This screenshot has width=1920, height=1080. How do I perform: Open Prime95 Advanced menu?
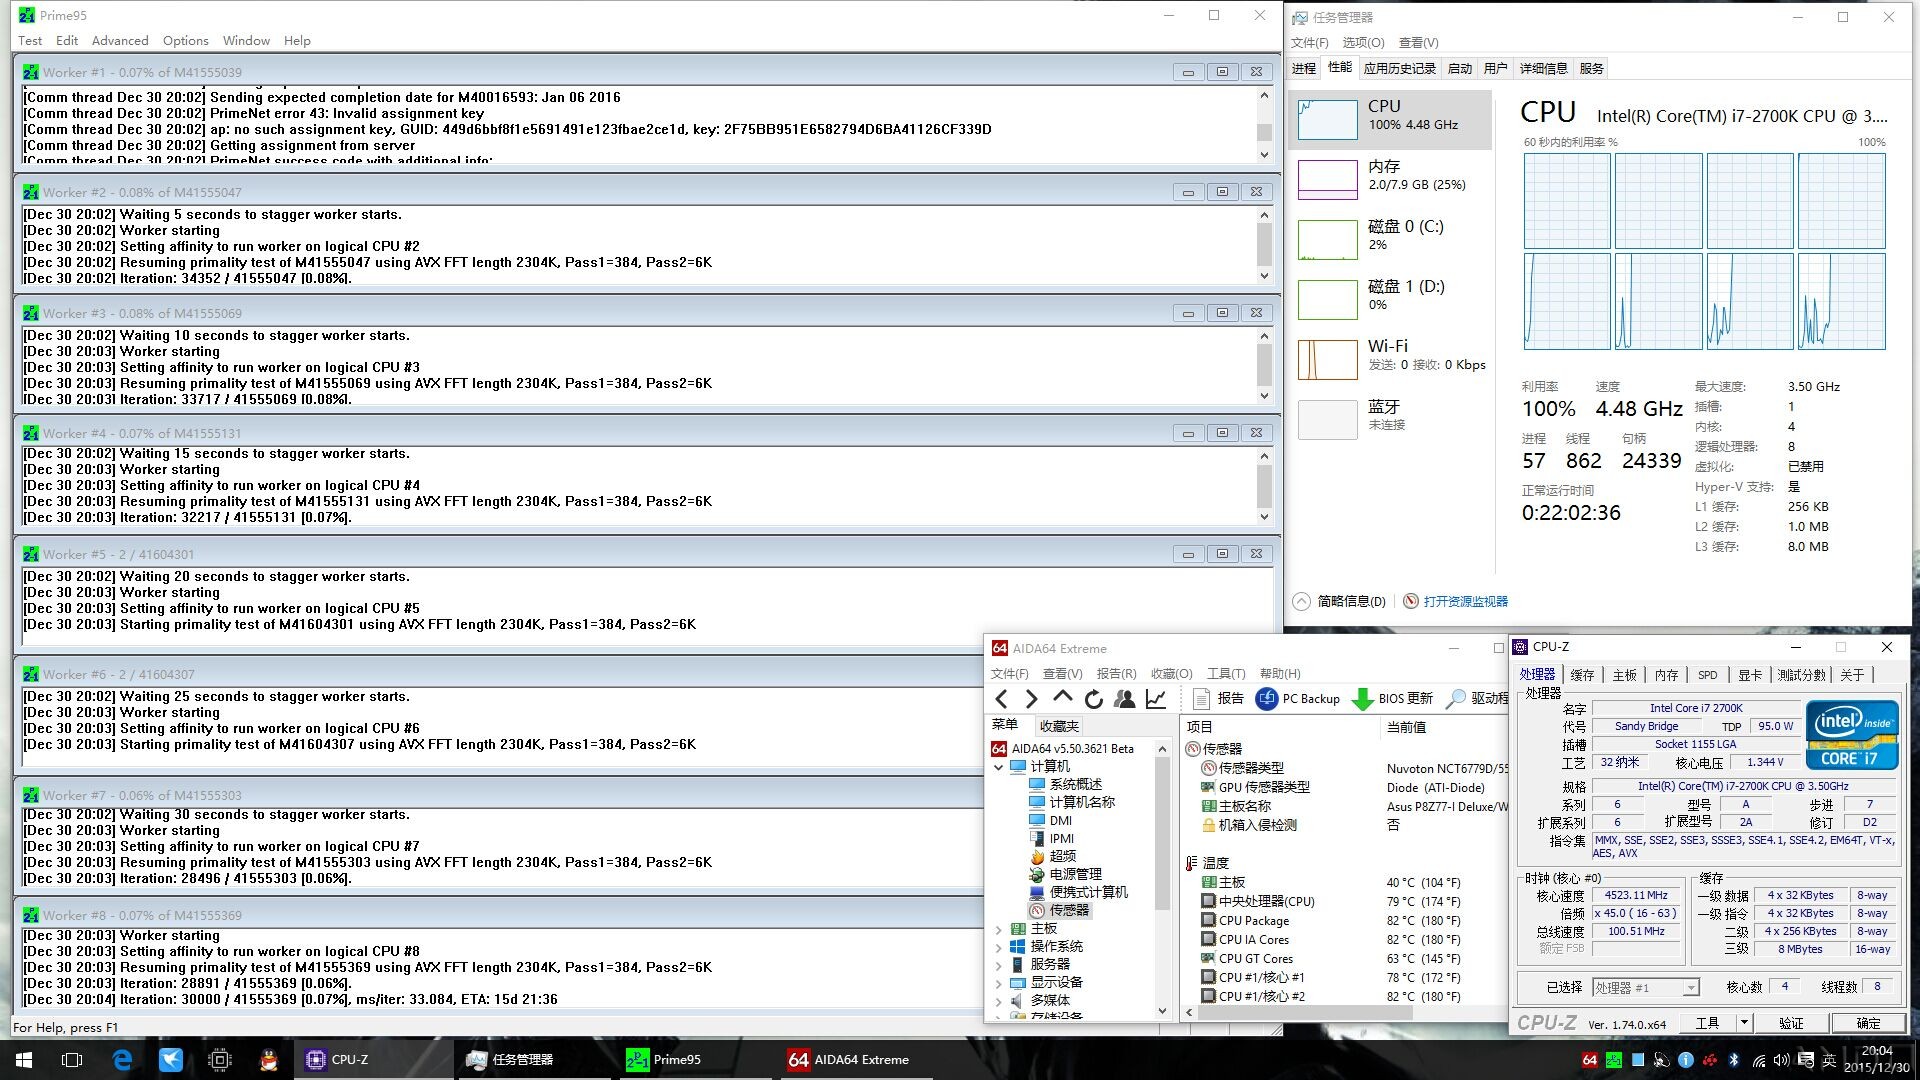120,41
